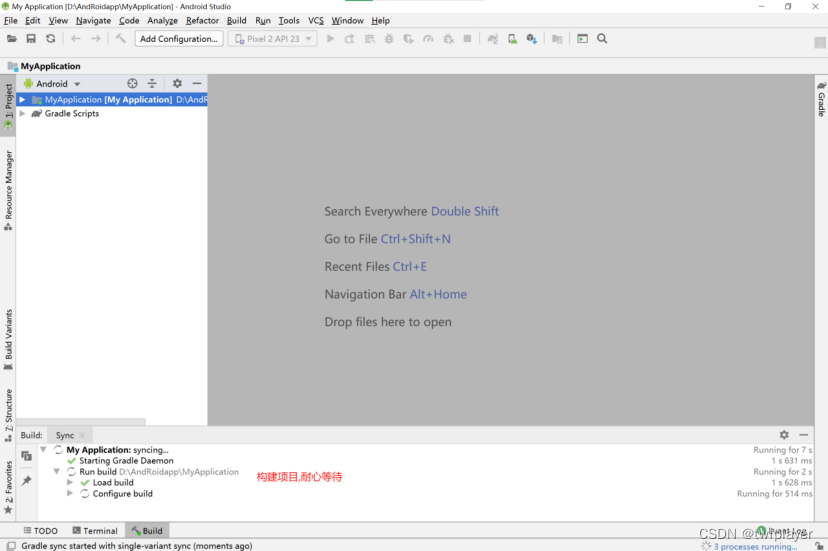828x551 pixels.
Task: Click the Attach Debugger to Process icon
Action: point(448,39)
